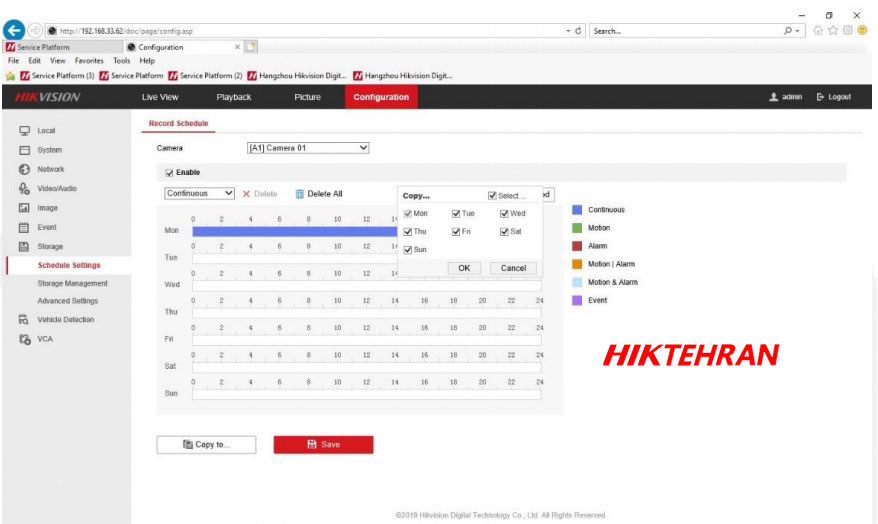Open the browser Tools gear icon
The image size is (878, 524).
pyautogui.click(x=848, y=30)
